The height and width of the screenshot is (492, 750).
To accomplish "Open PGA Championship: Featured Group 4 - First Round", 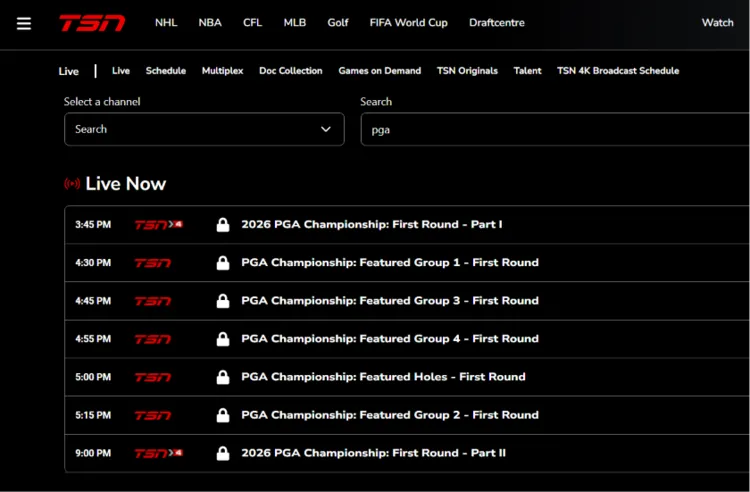I will tap(390, 339).
